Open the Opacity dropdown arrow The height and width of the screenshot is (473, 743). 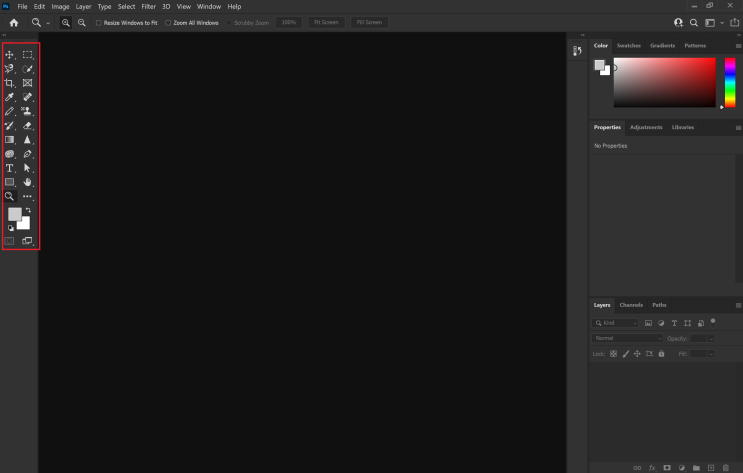pyautogui.click(x=711, y=338)
